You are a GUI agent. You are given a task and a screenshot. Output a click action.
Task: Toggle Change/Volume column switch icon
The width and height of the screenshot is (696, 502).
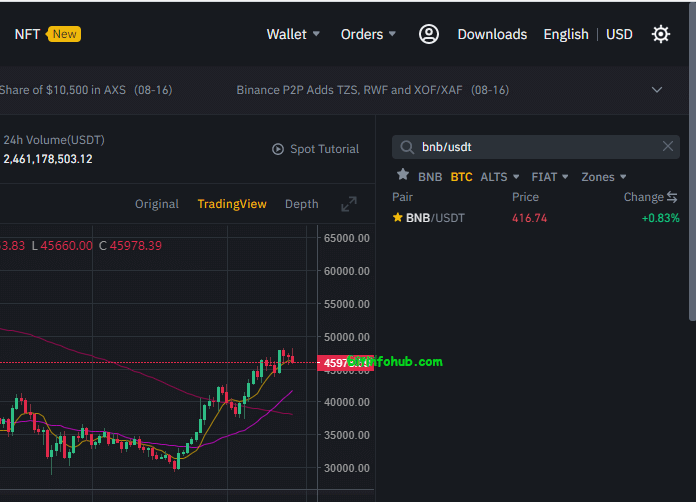[x=672, y=197]
